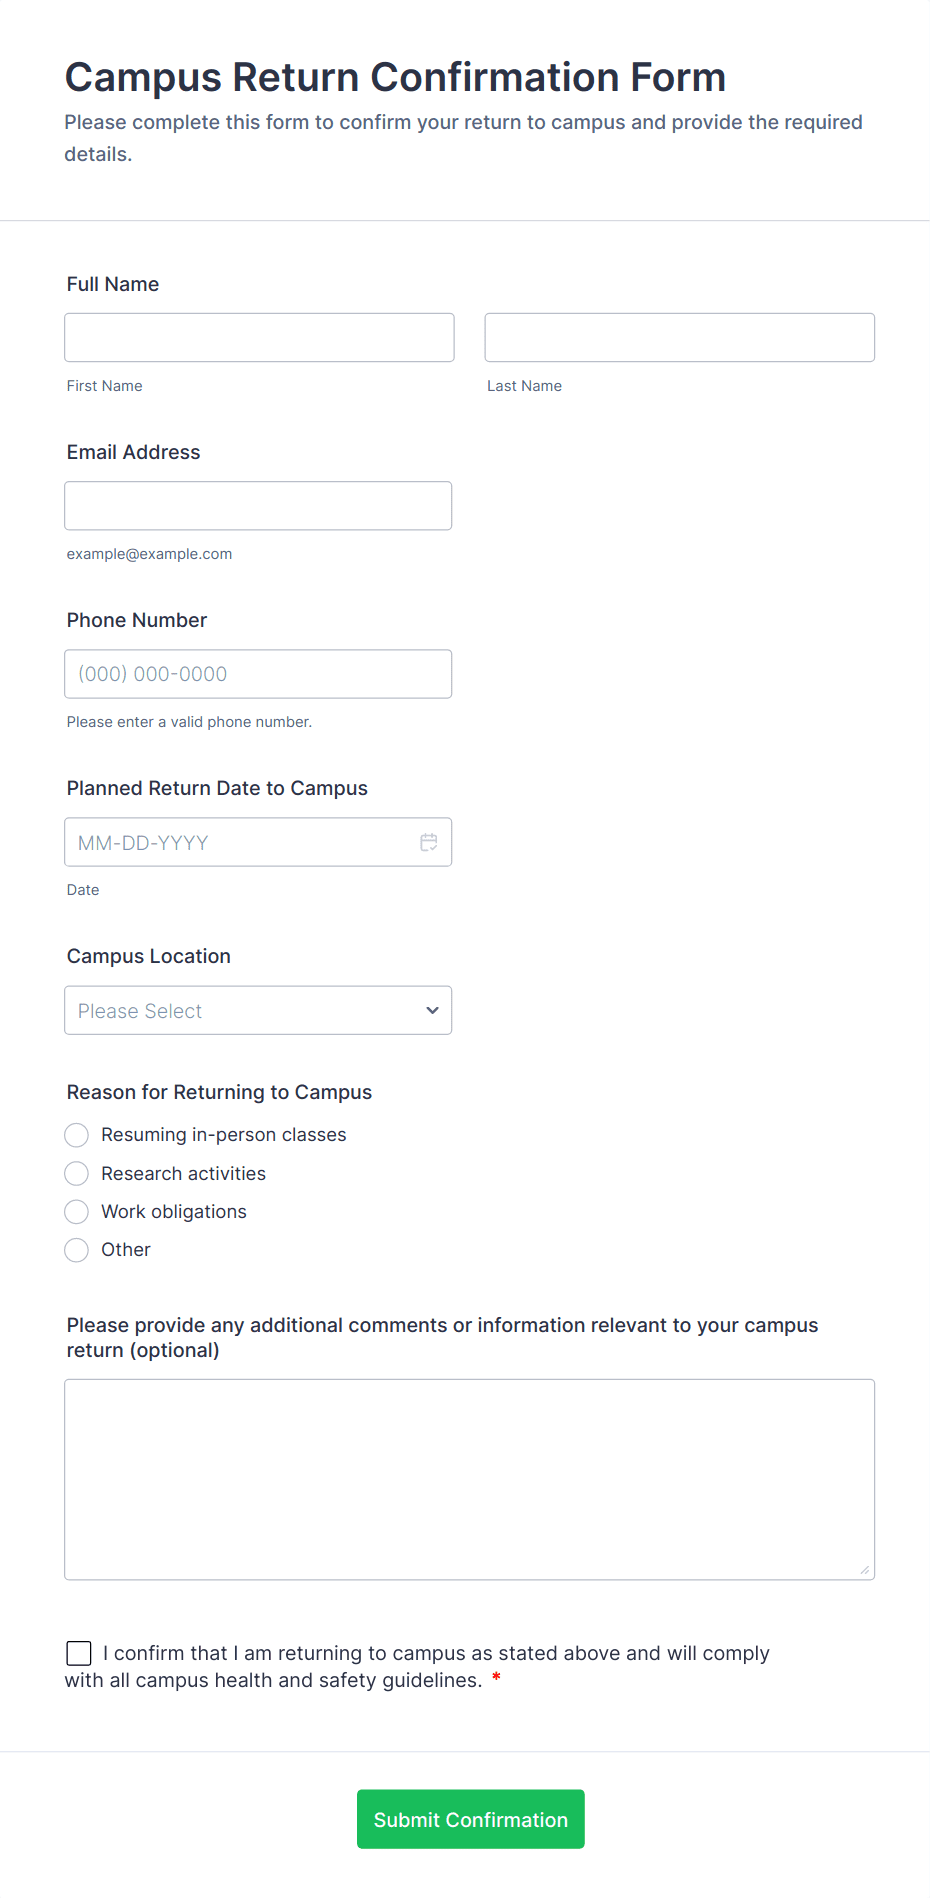This screenshot has height=1898, width=930.
Task: Pick the Other reason radio button
Action: [x=77, y=1250]
